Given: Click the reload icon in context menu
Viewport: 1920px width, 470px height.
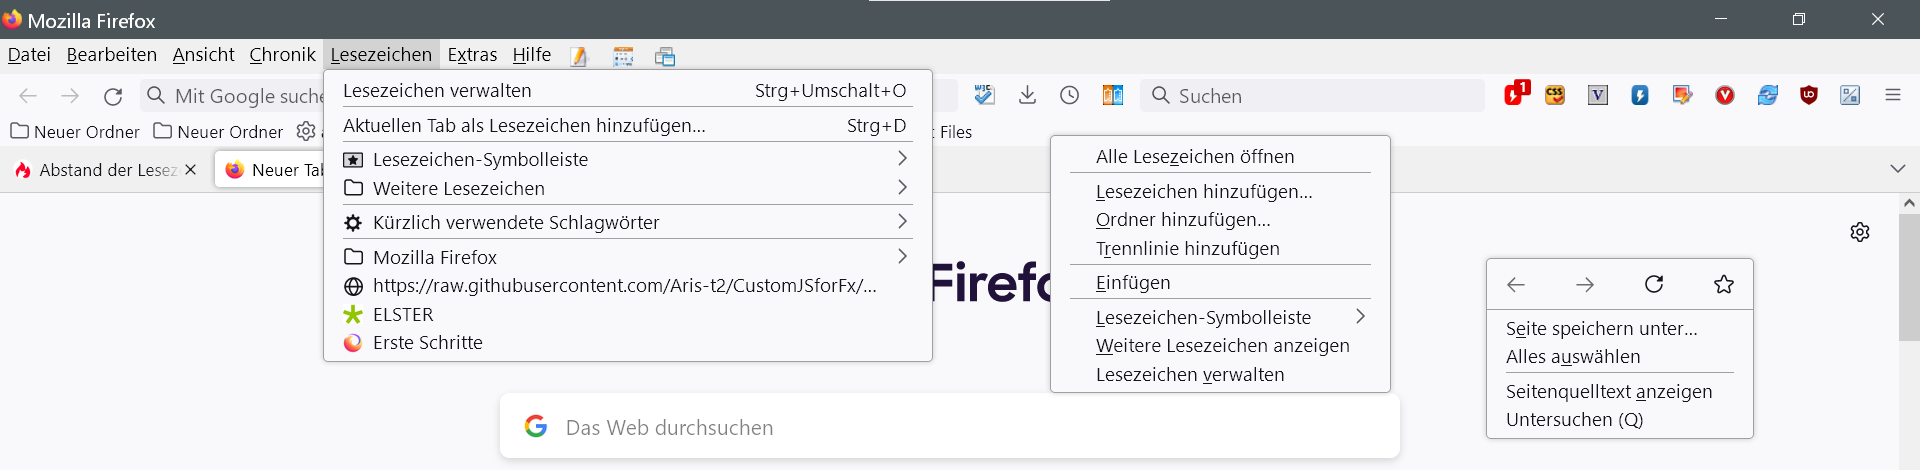Looking at the screenshot, I should pos(1654,285).
